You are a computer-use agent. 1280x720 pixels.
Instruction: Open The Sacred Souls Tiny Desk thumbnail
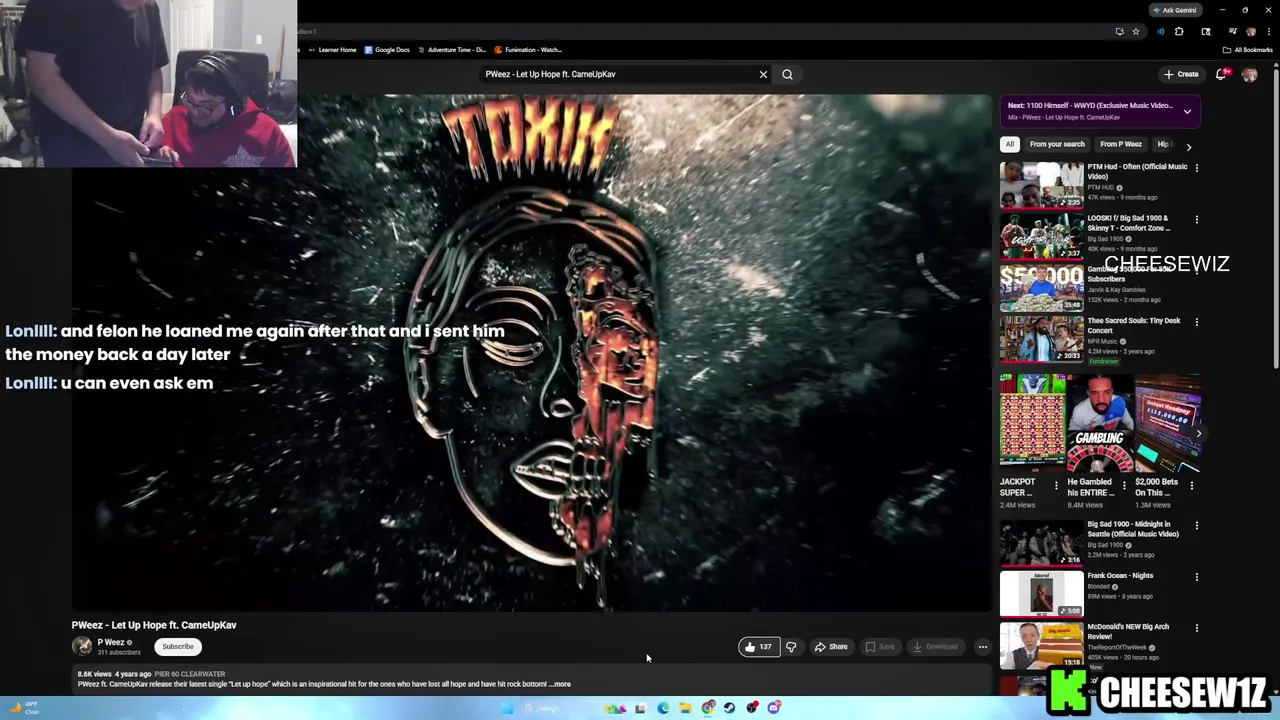pyautogui.click(x=1041, y=339)
